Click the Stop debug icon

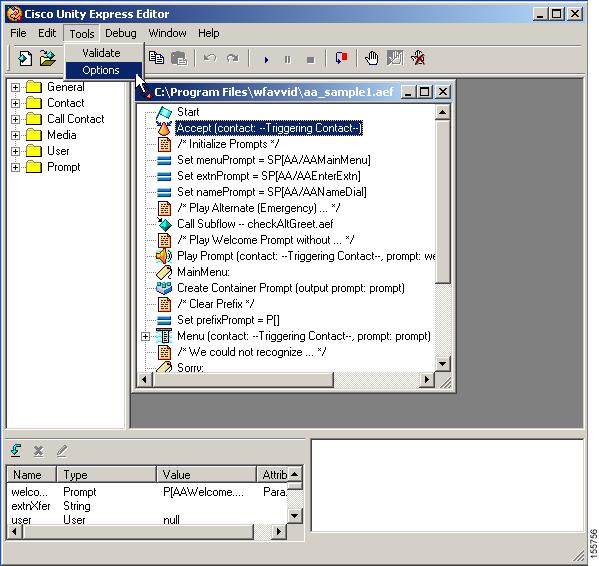click(x=311, y=60)
